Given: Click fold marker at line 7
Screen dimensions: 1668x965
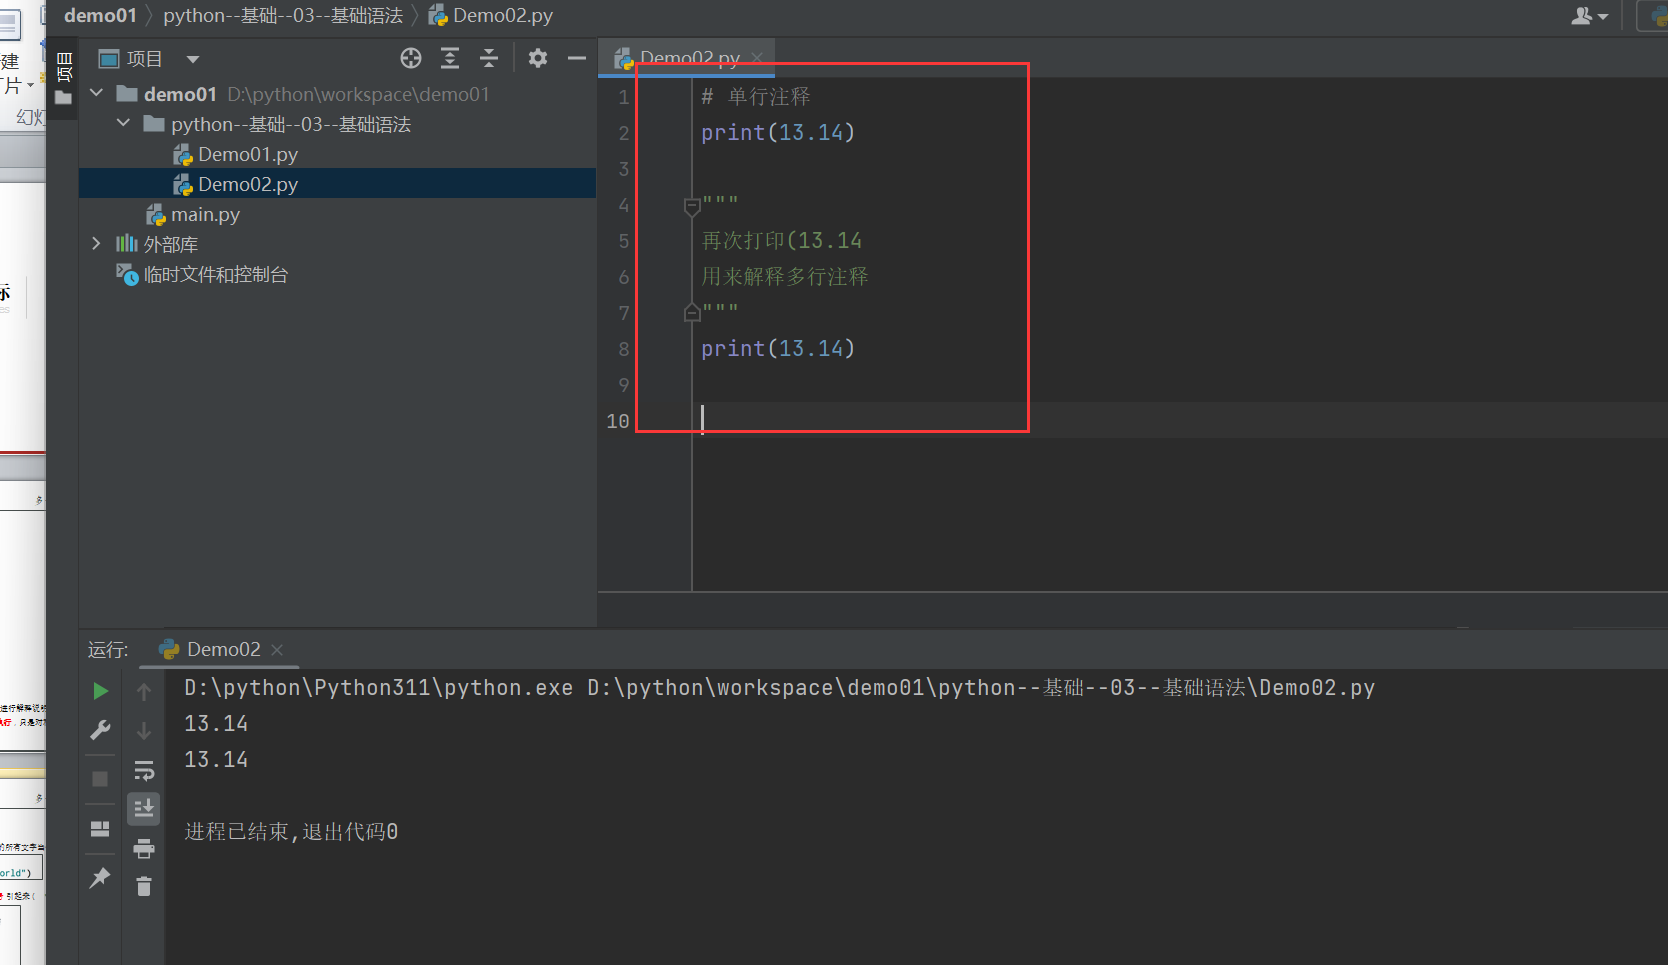Looking at the screenshot, I should [x=692, y=312].
